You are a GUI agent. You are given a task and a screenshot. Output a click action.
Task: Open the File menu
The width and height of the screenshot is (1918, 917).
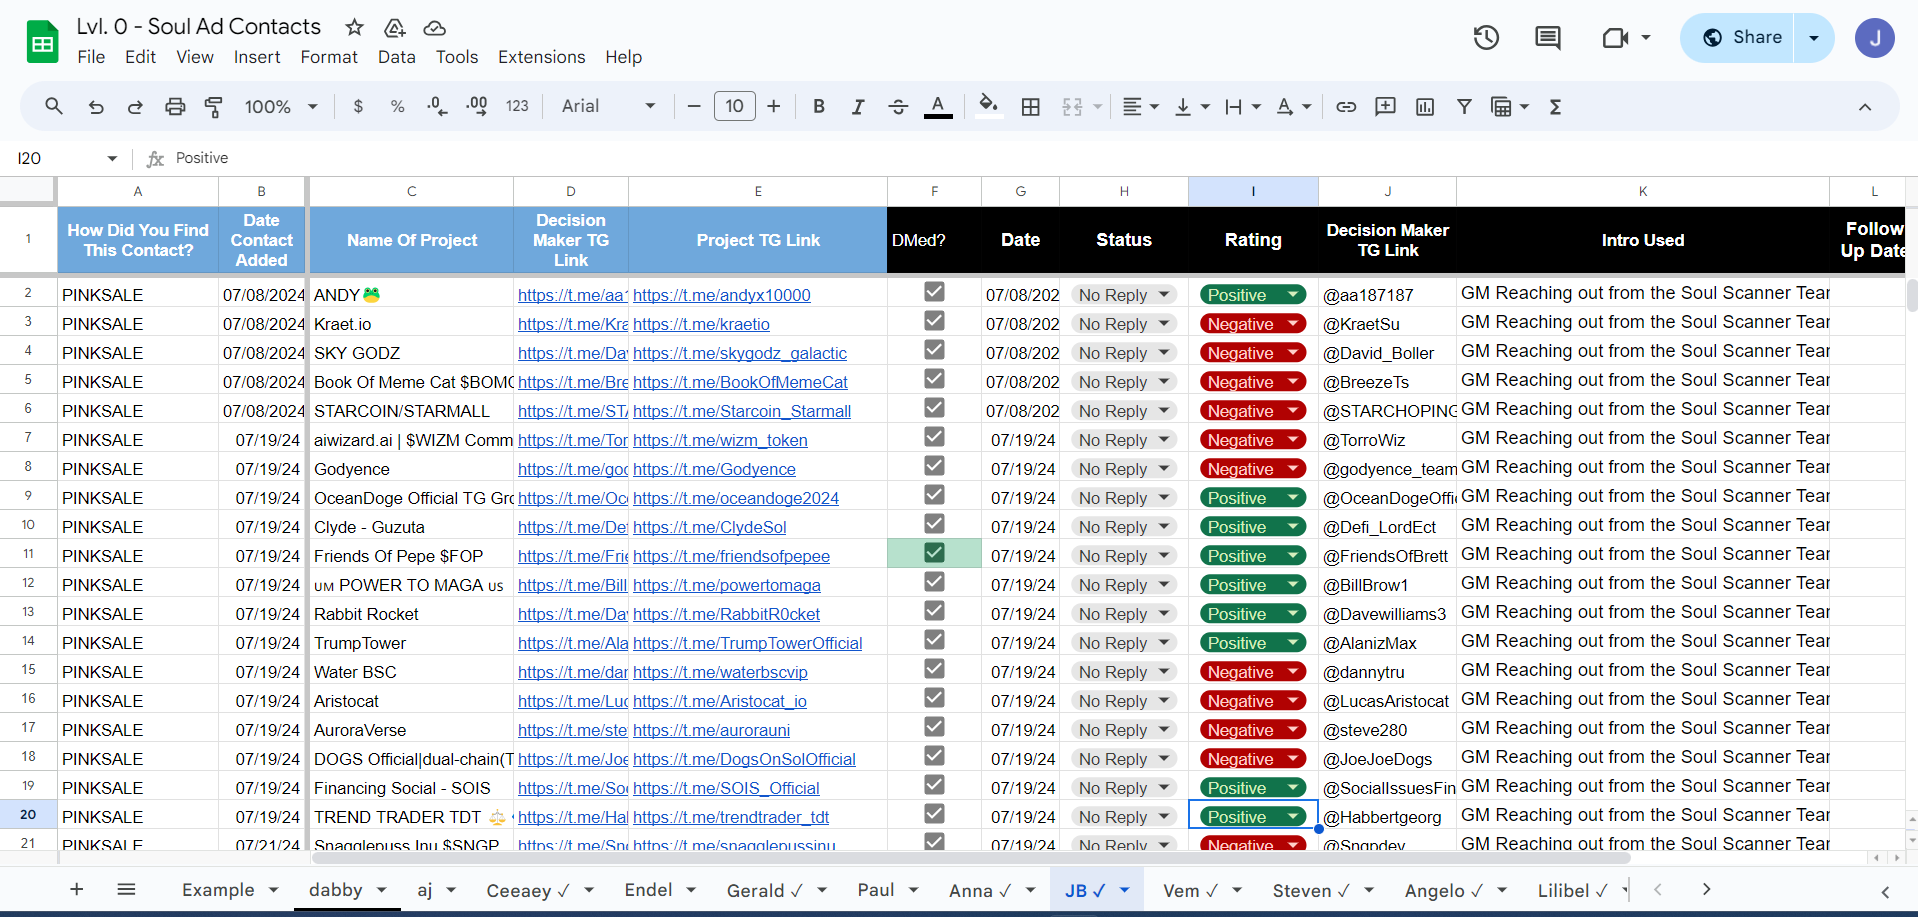91,57
